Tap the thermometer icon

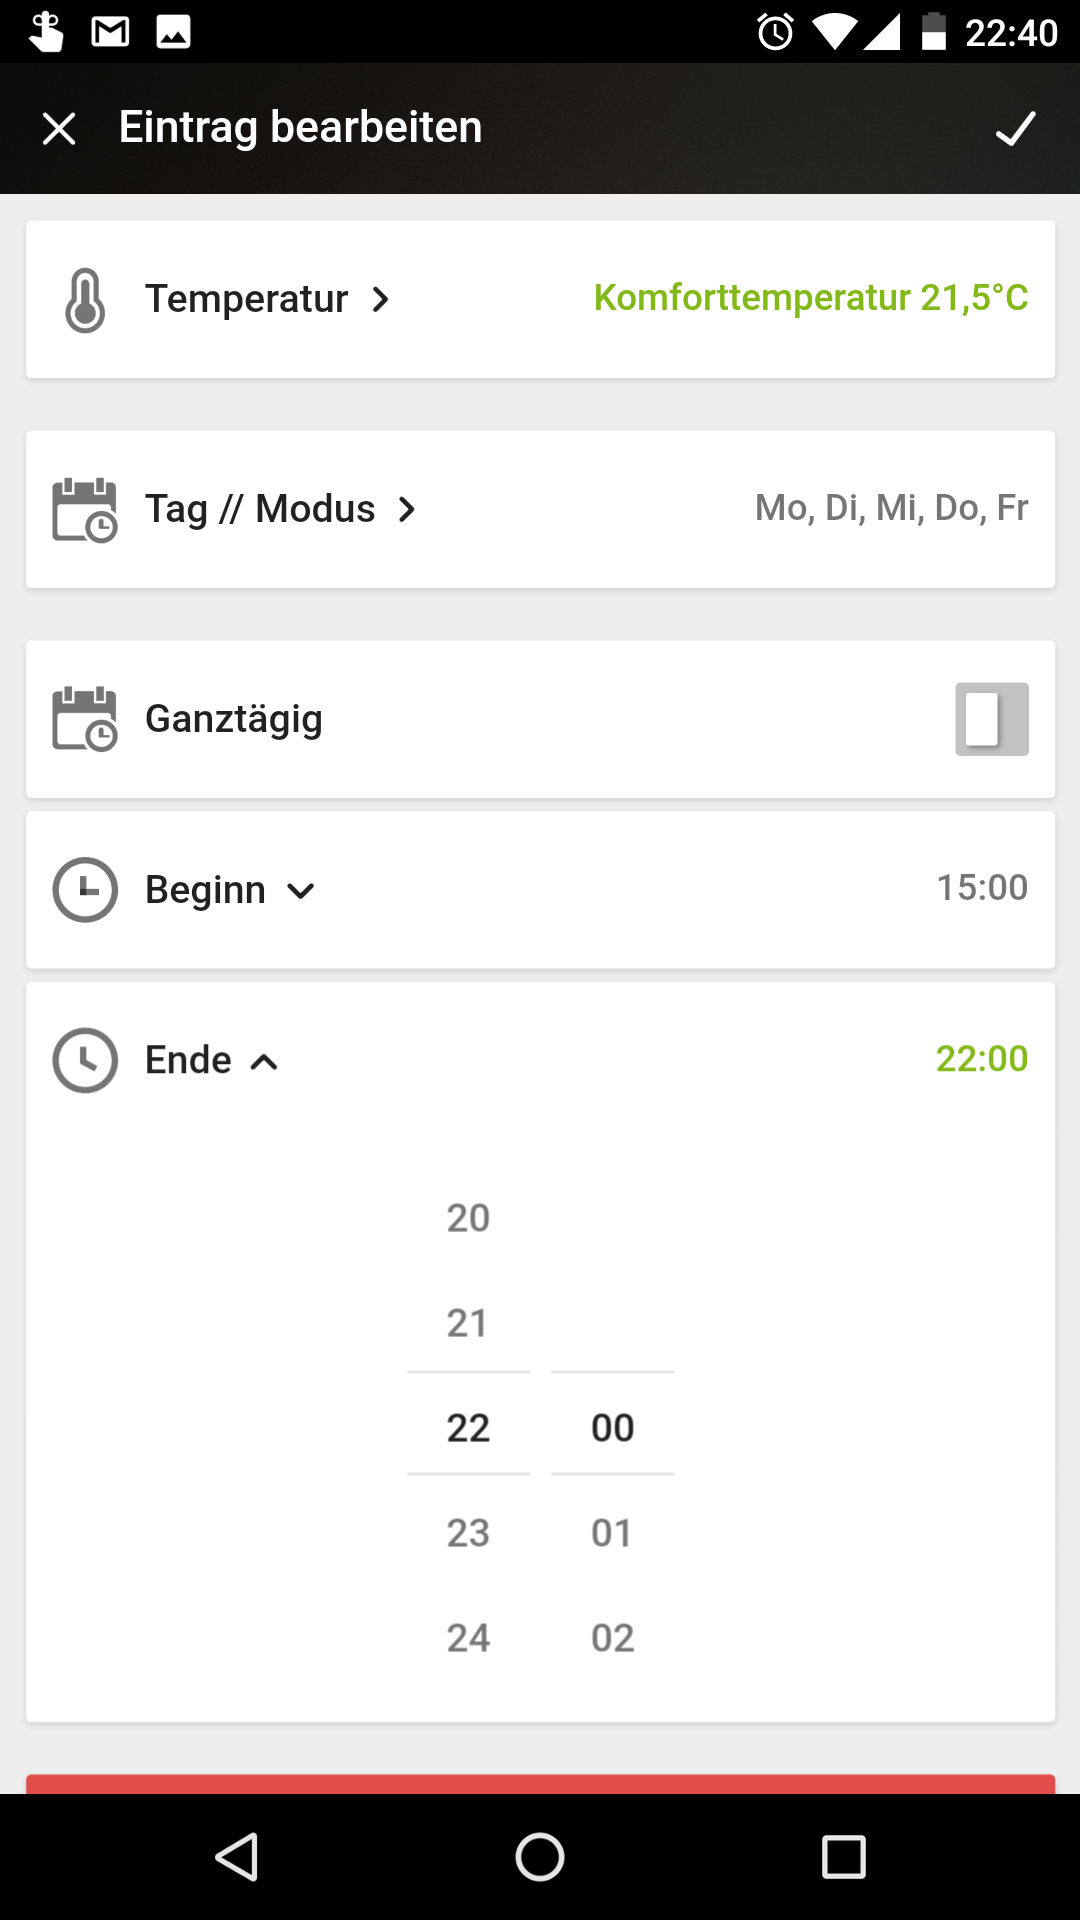coord(85,300)
